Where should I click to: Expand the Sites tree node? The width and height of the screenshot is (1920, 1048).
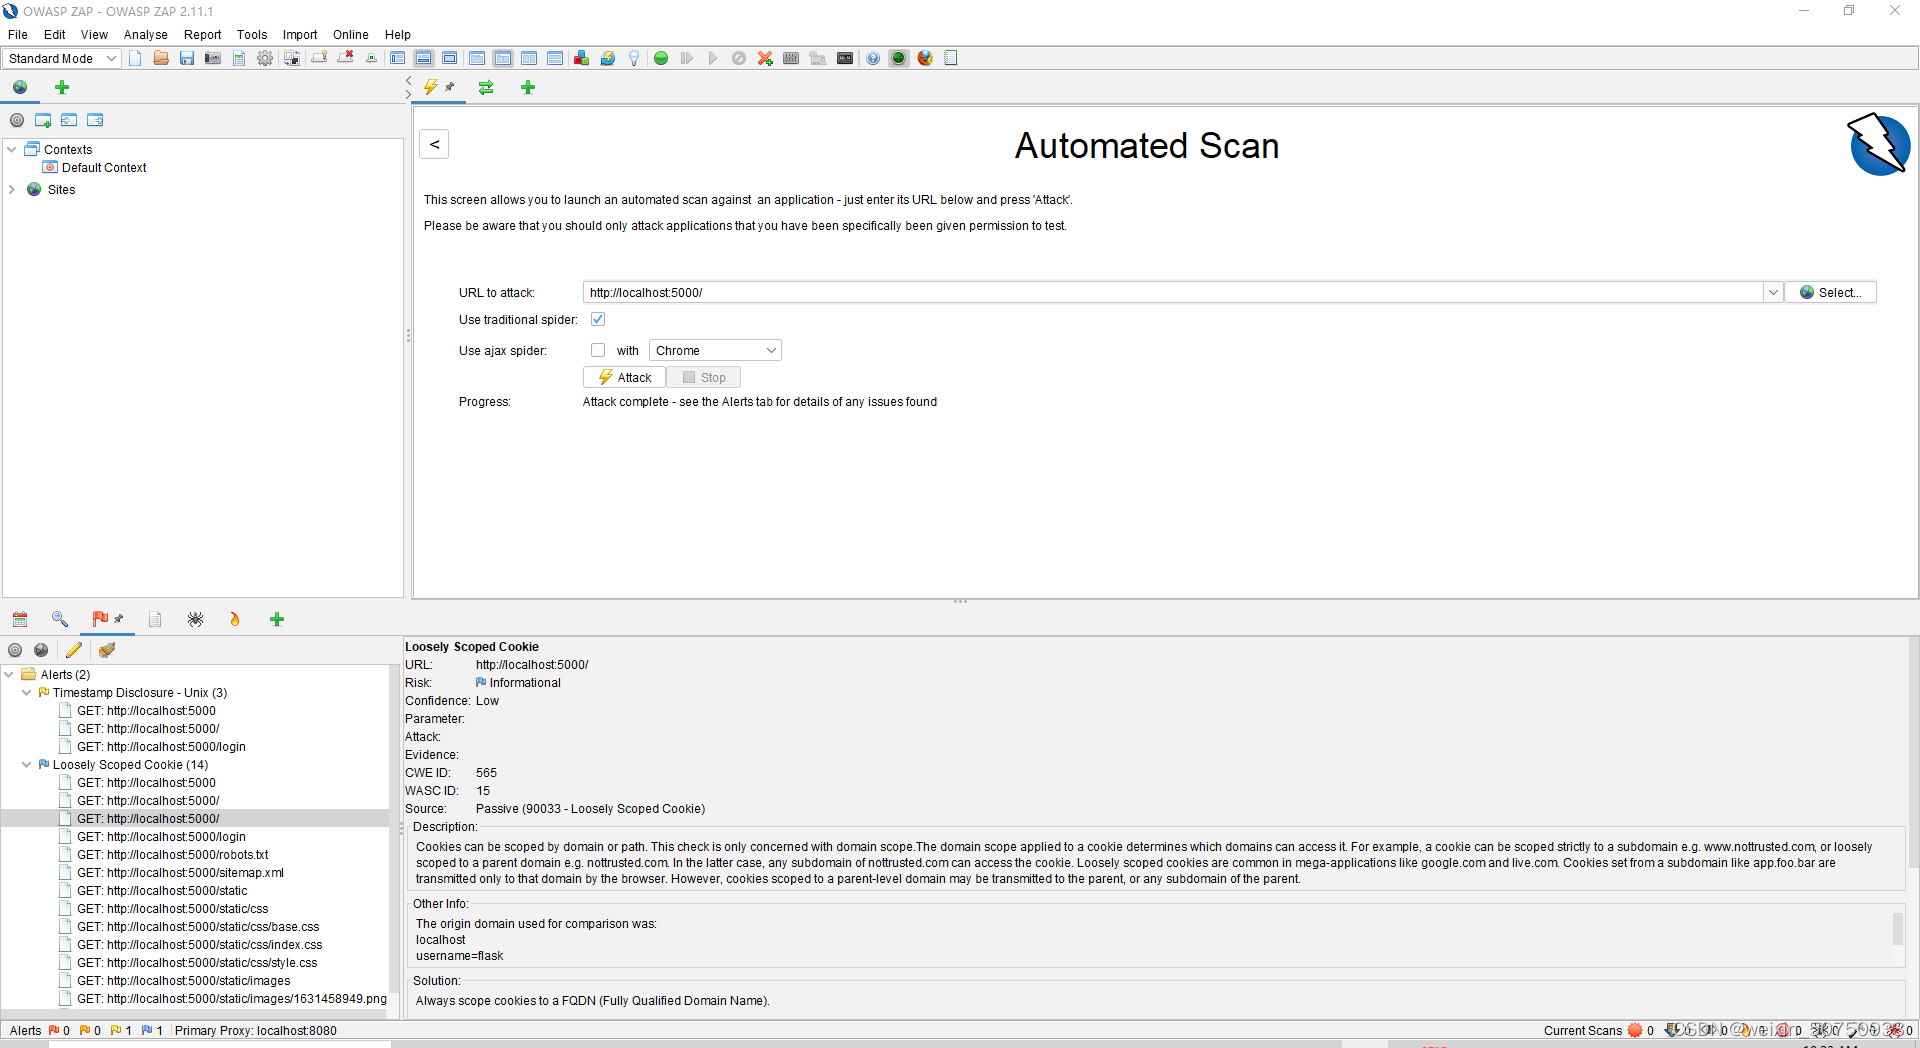point(12,189)
